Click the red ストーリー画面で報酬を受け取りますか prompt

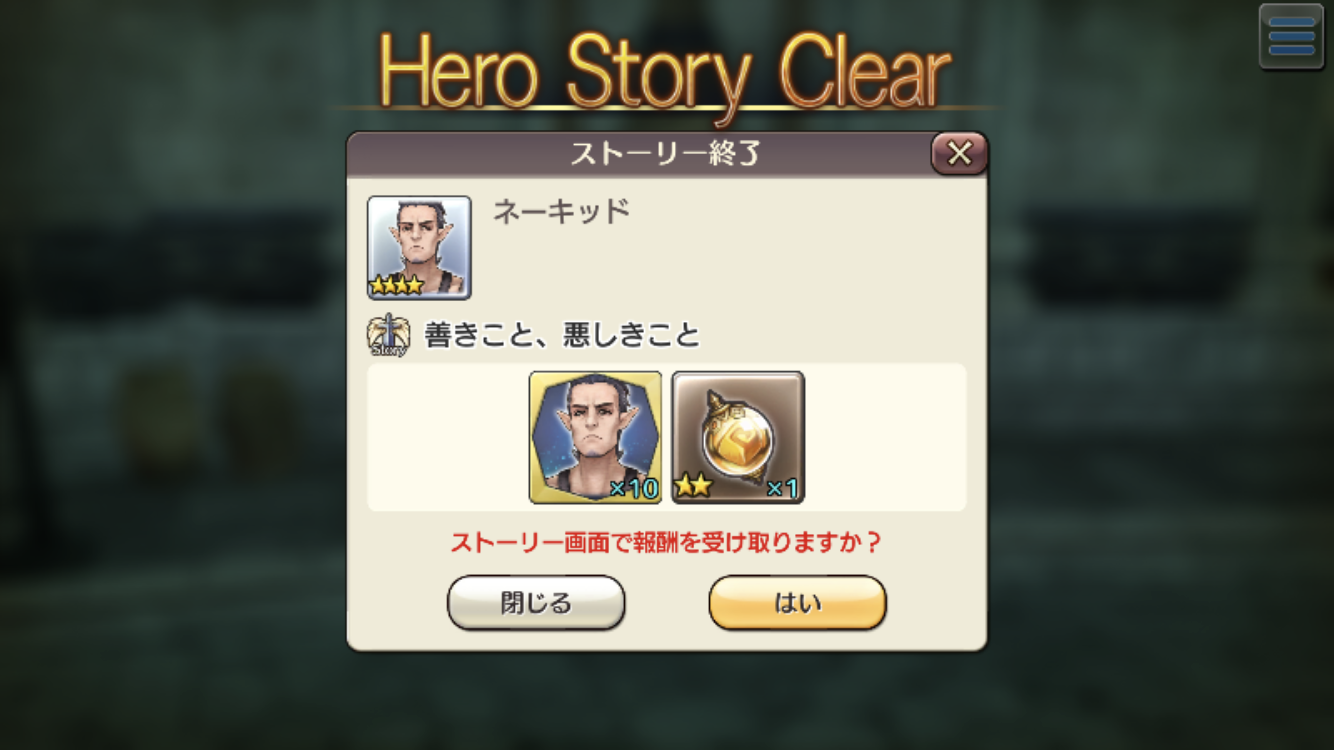coord(667,542)
